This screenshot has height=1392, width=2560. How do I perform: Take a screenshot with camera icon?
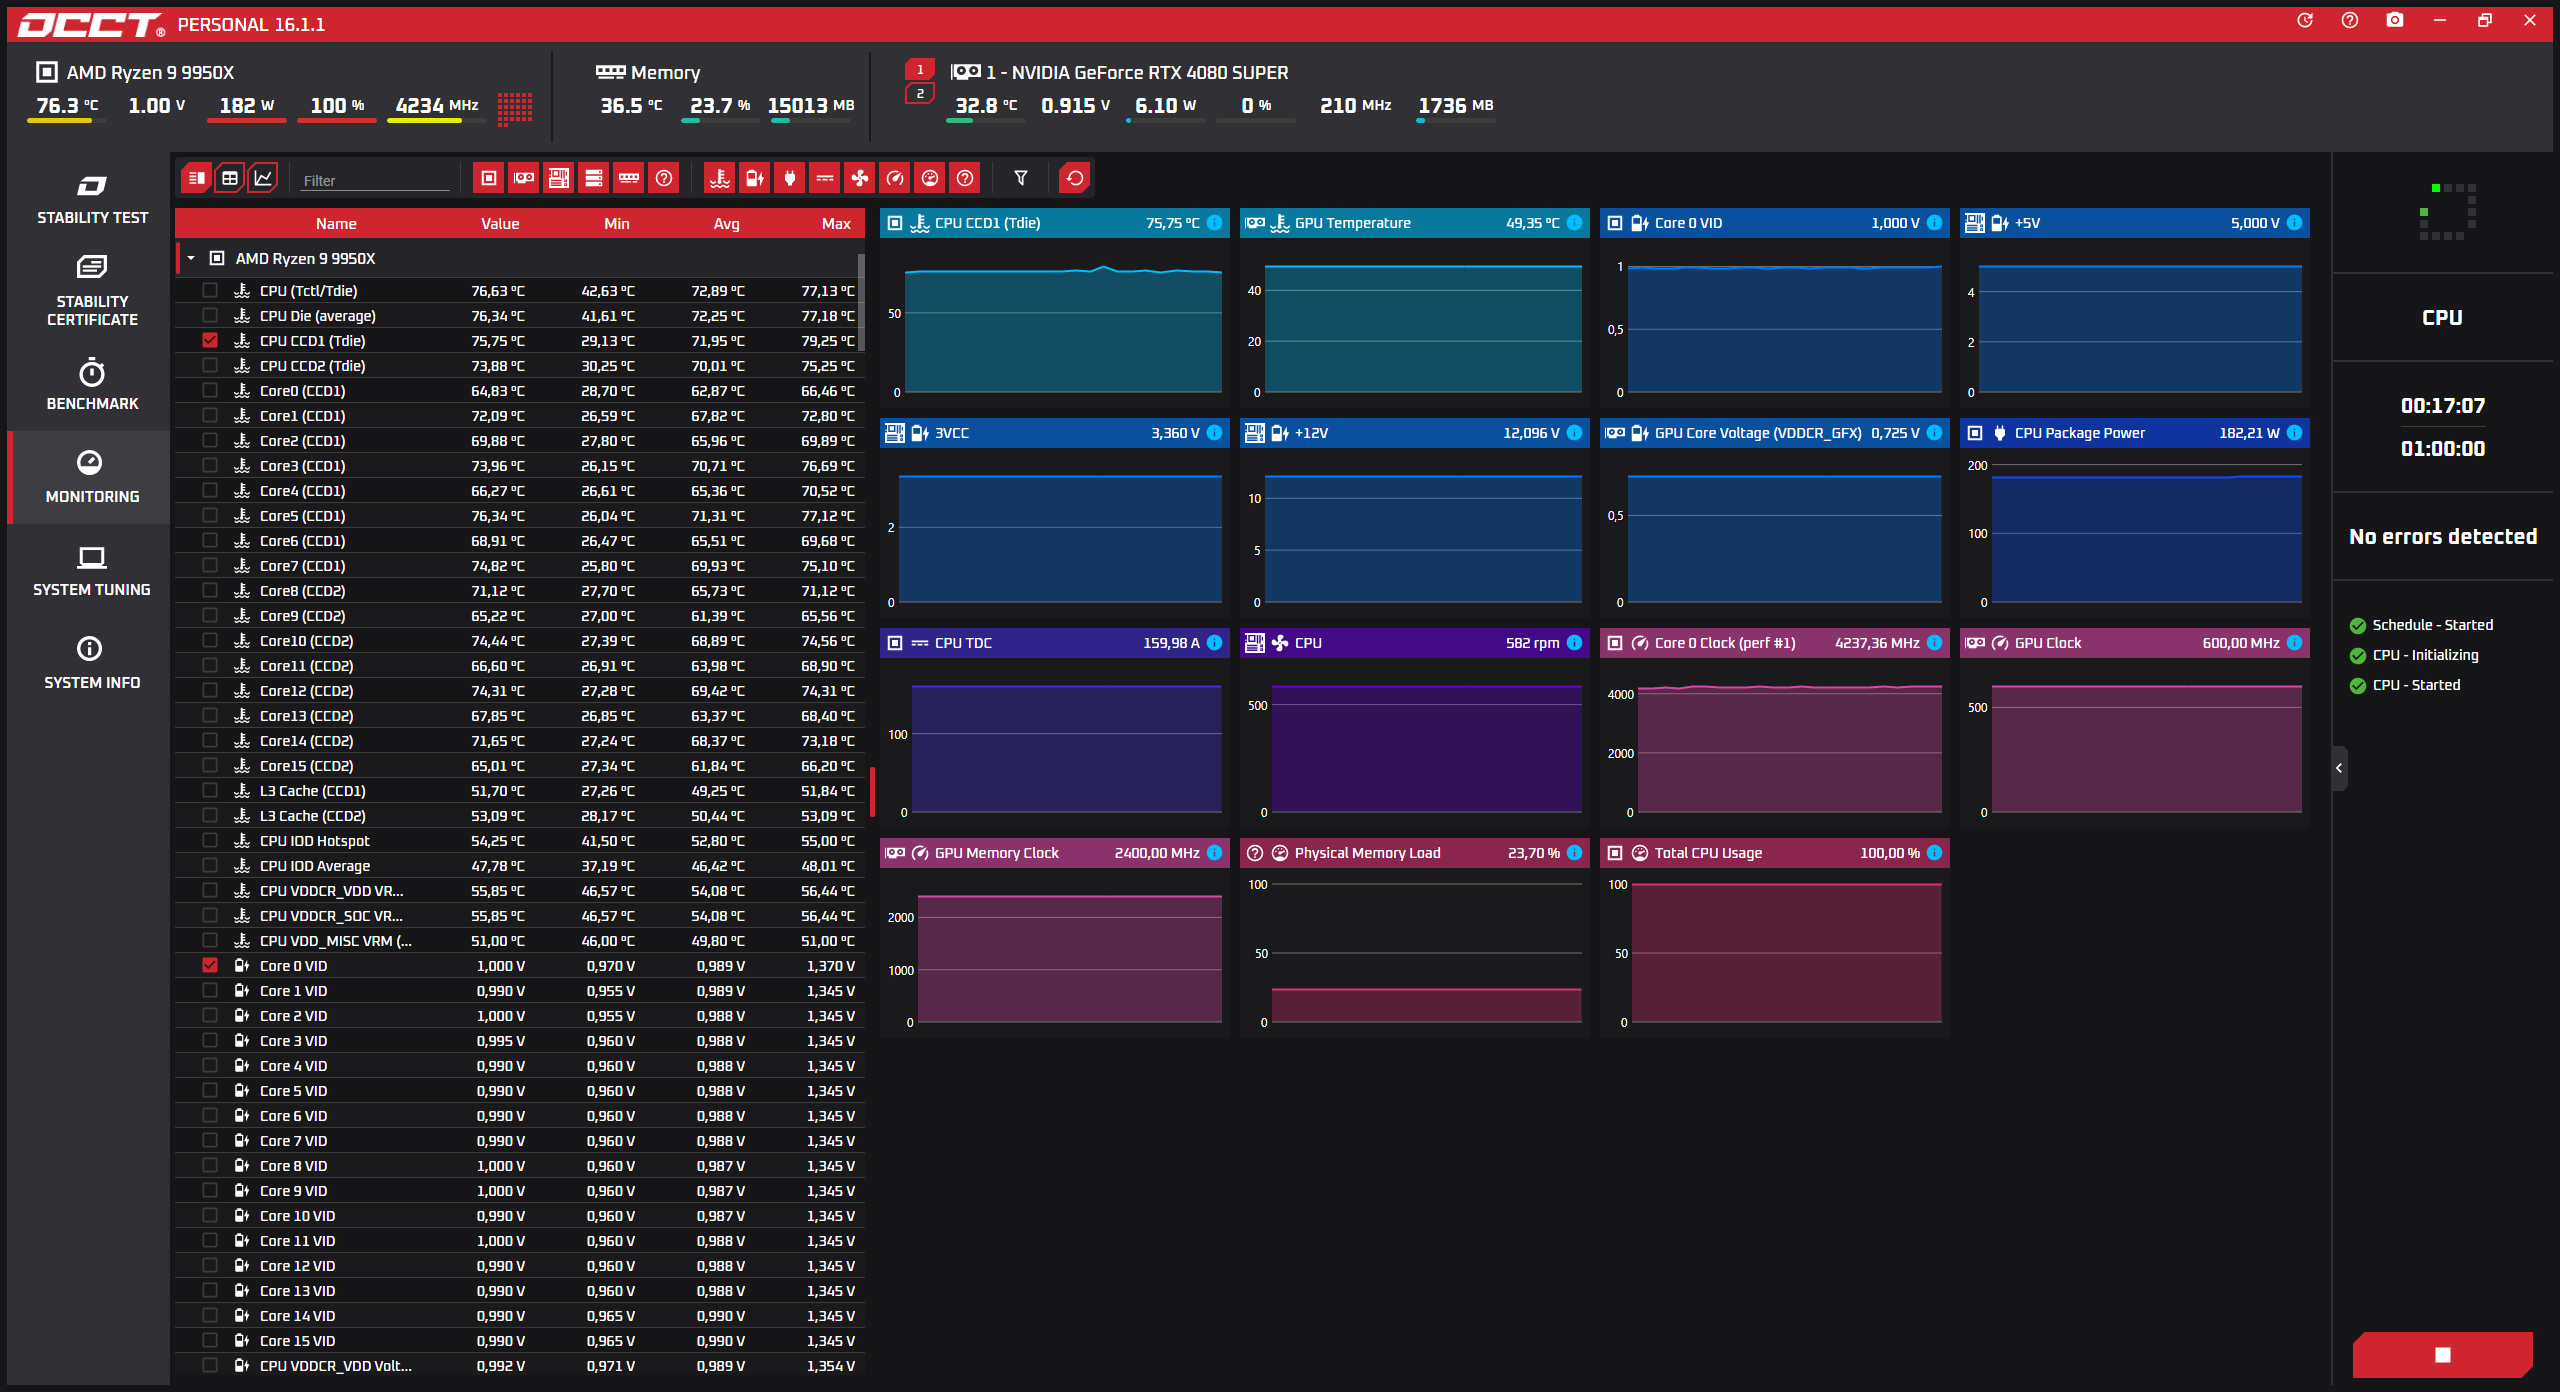pyautogui.click(x=2394, y=21)
